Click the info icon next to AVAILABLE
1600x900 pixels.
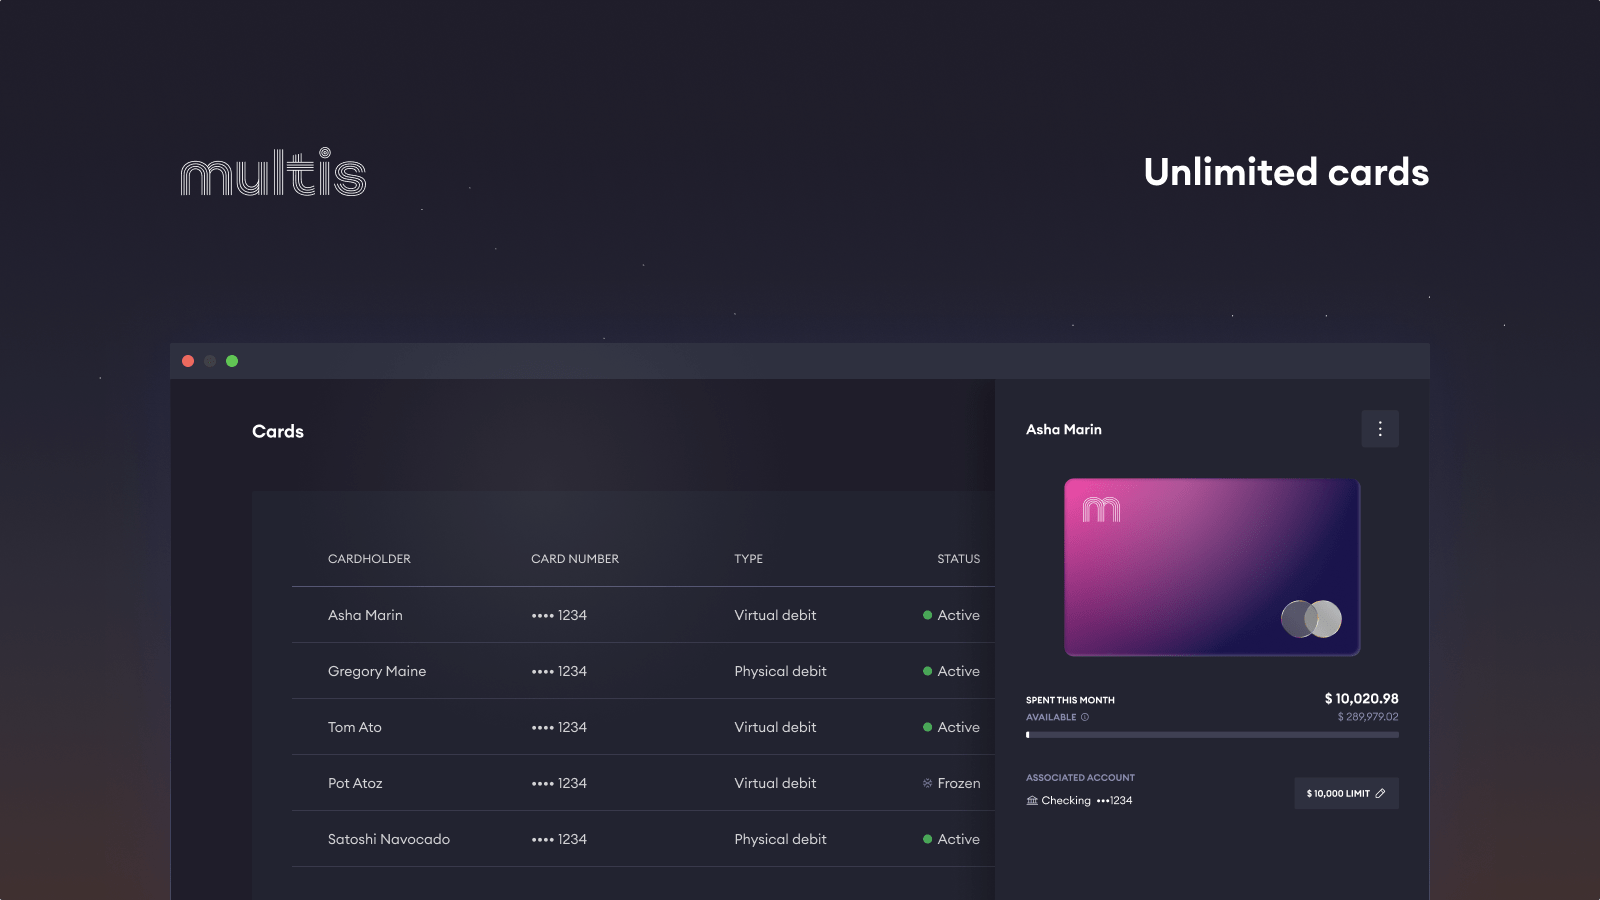pyautogui.click(x=1083, y=717)
